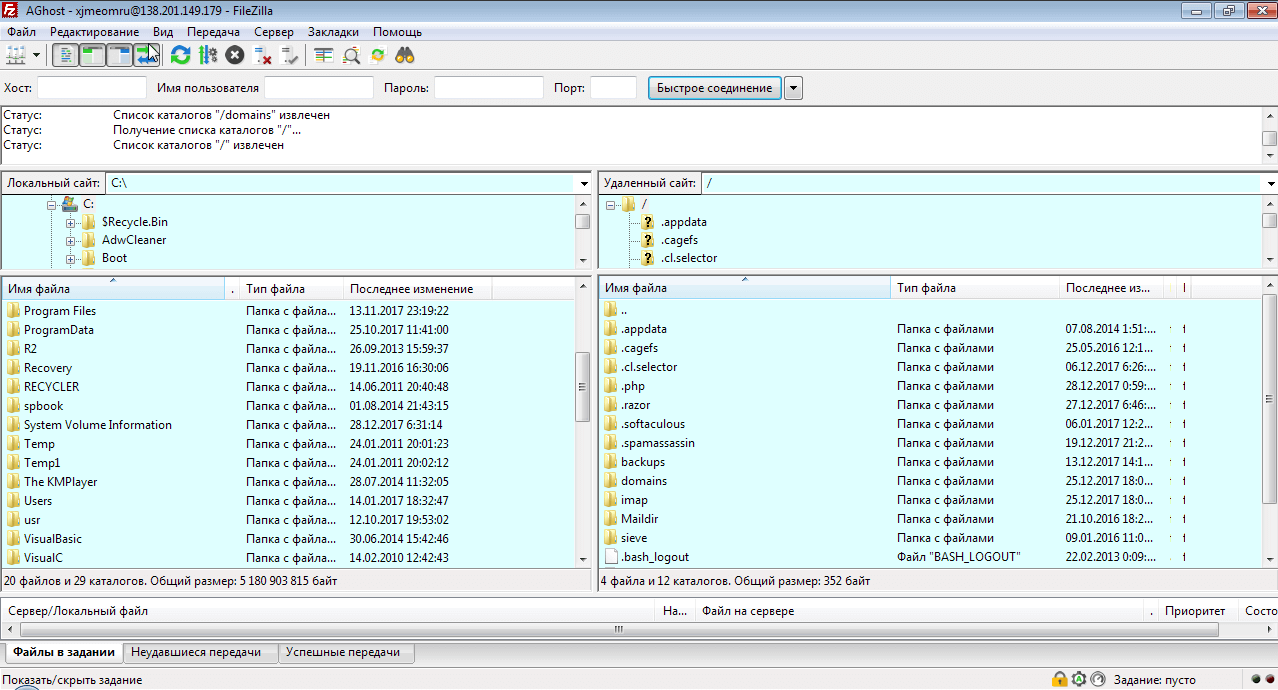Collapse the C: drive tree node
This screenshot has height=690, width=1278.
click(x=52, y=204)
